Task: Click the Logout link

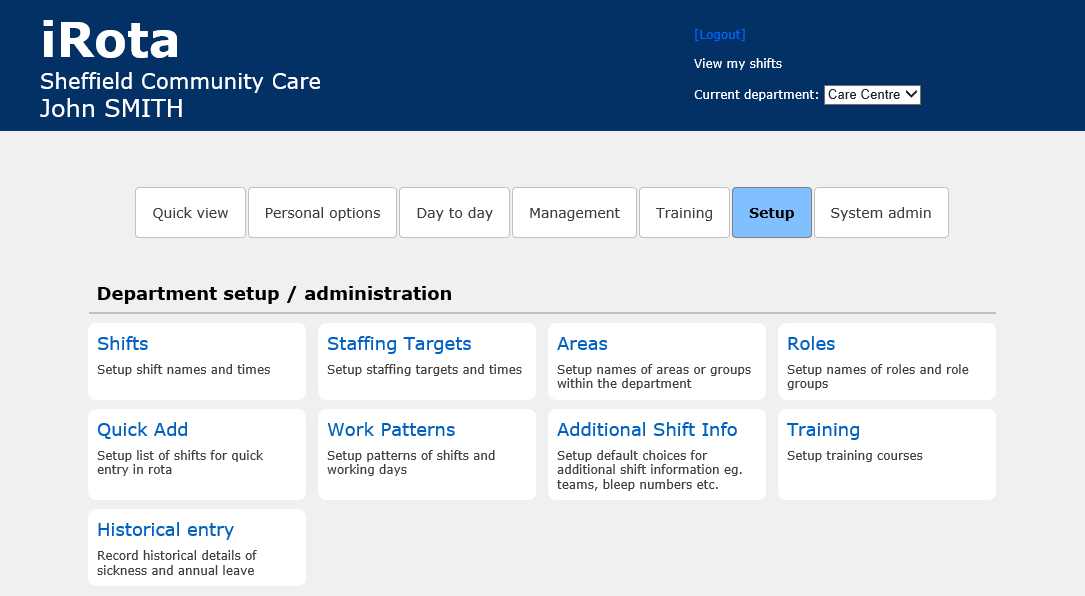Action: click(720, 35)
